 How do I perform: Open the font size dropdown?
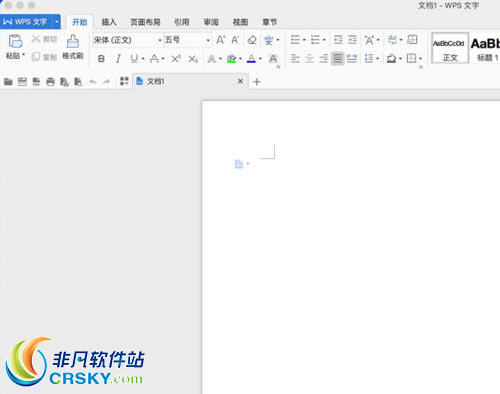point(208,40)
